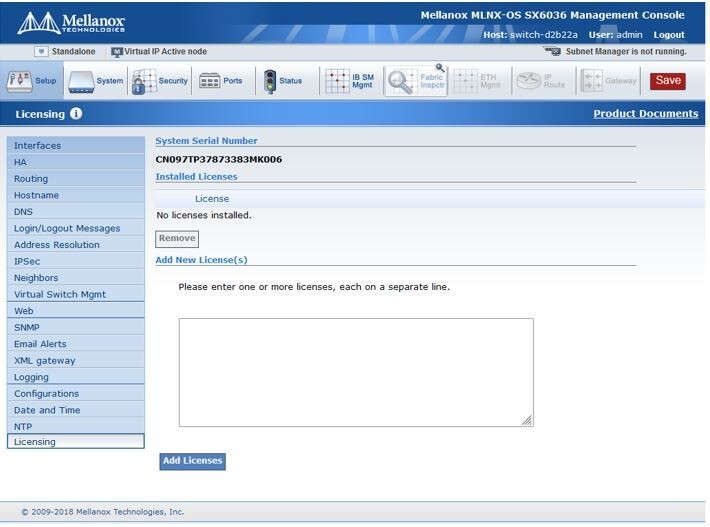Viewport: 710px width, 527px height.
Task: Open the Fabric Inspctr magnifier icon
Action: click(x=401, y=81)
